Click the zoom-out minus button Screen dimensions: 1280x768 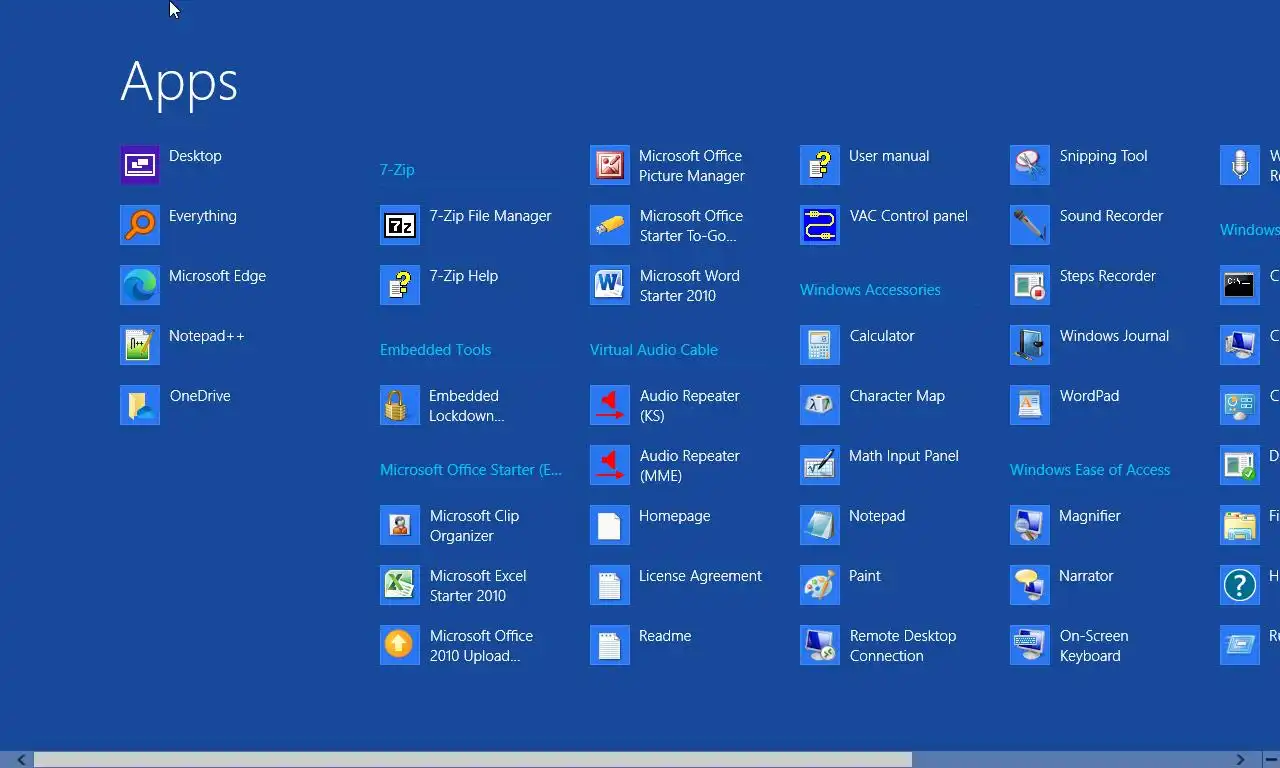coord(1269,760)
